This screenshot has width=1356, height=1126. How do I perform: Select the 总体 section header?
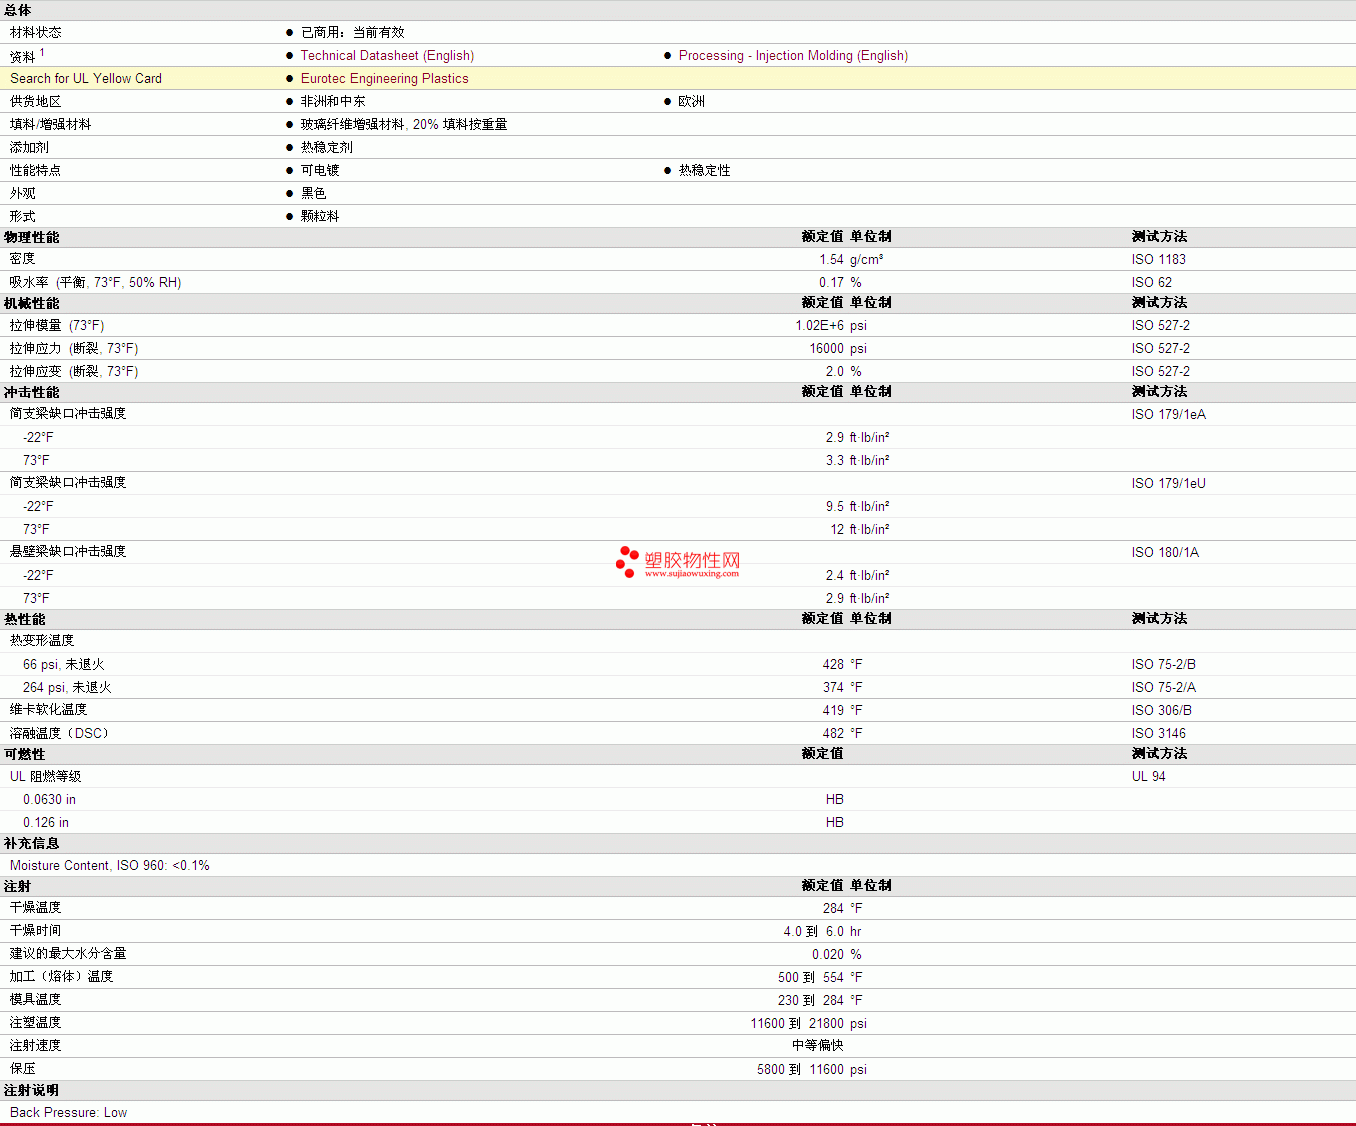18,10
